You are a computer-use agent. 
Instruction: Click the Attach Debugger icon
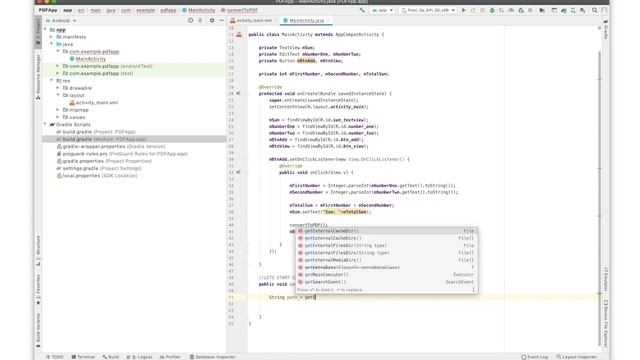tap(521, 10)
